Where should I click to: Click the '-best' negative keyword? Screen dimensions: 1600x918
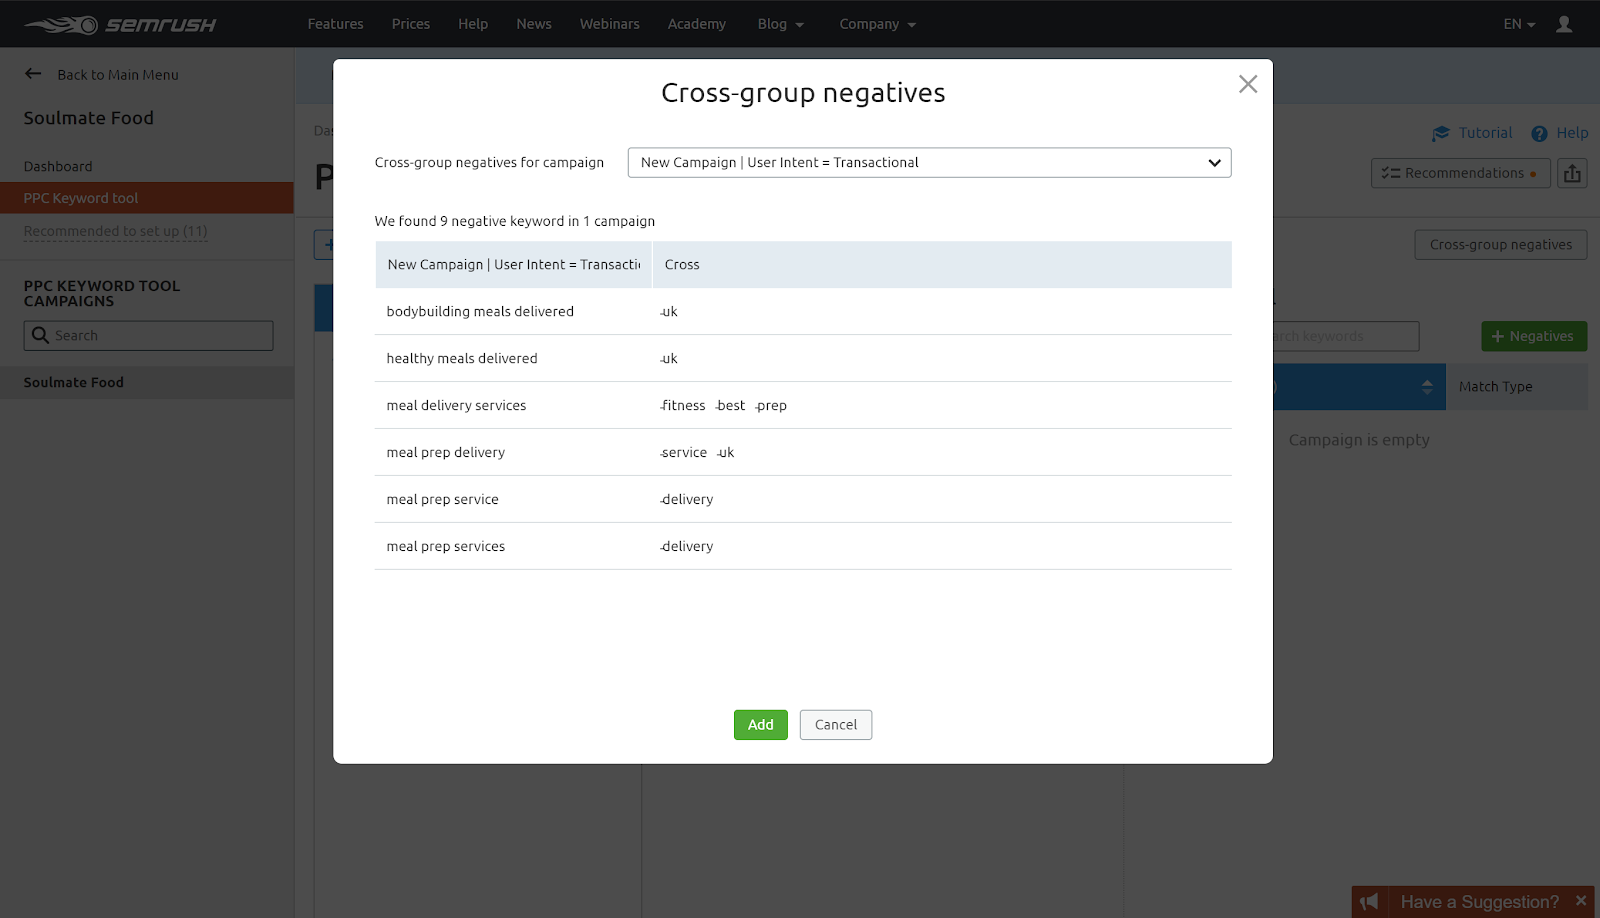coord(730,406)
